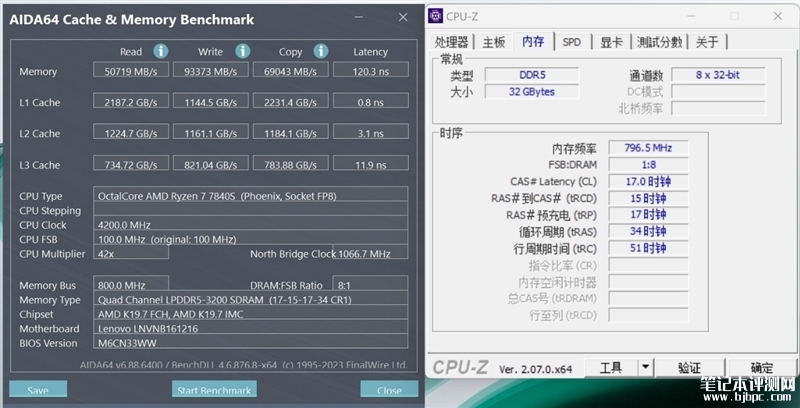Click tRC value 51 时钟
800x408 pixels.
(x=648, y=248)
